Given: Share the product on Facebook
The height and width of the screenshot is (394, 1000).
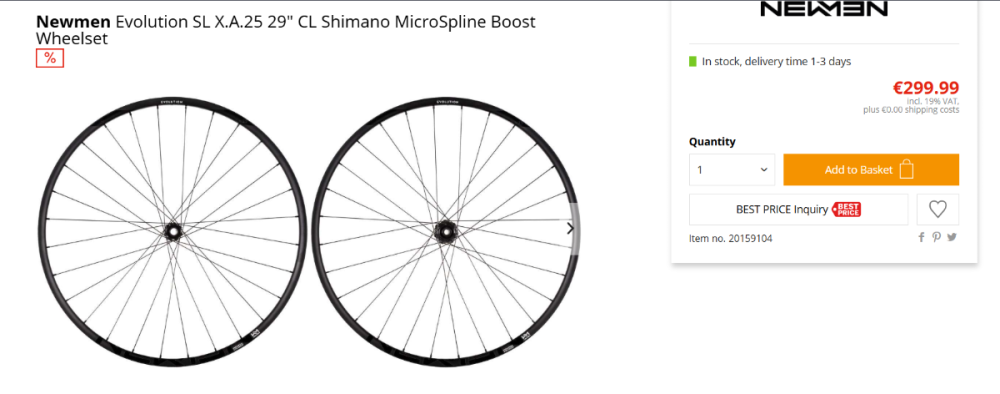Looking at the screenshot, I should click(921, 237).
